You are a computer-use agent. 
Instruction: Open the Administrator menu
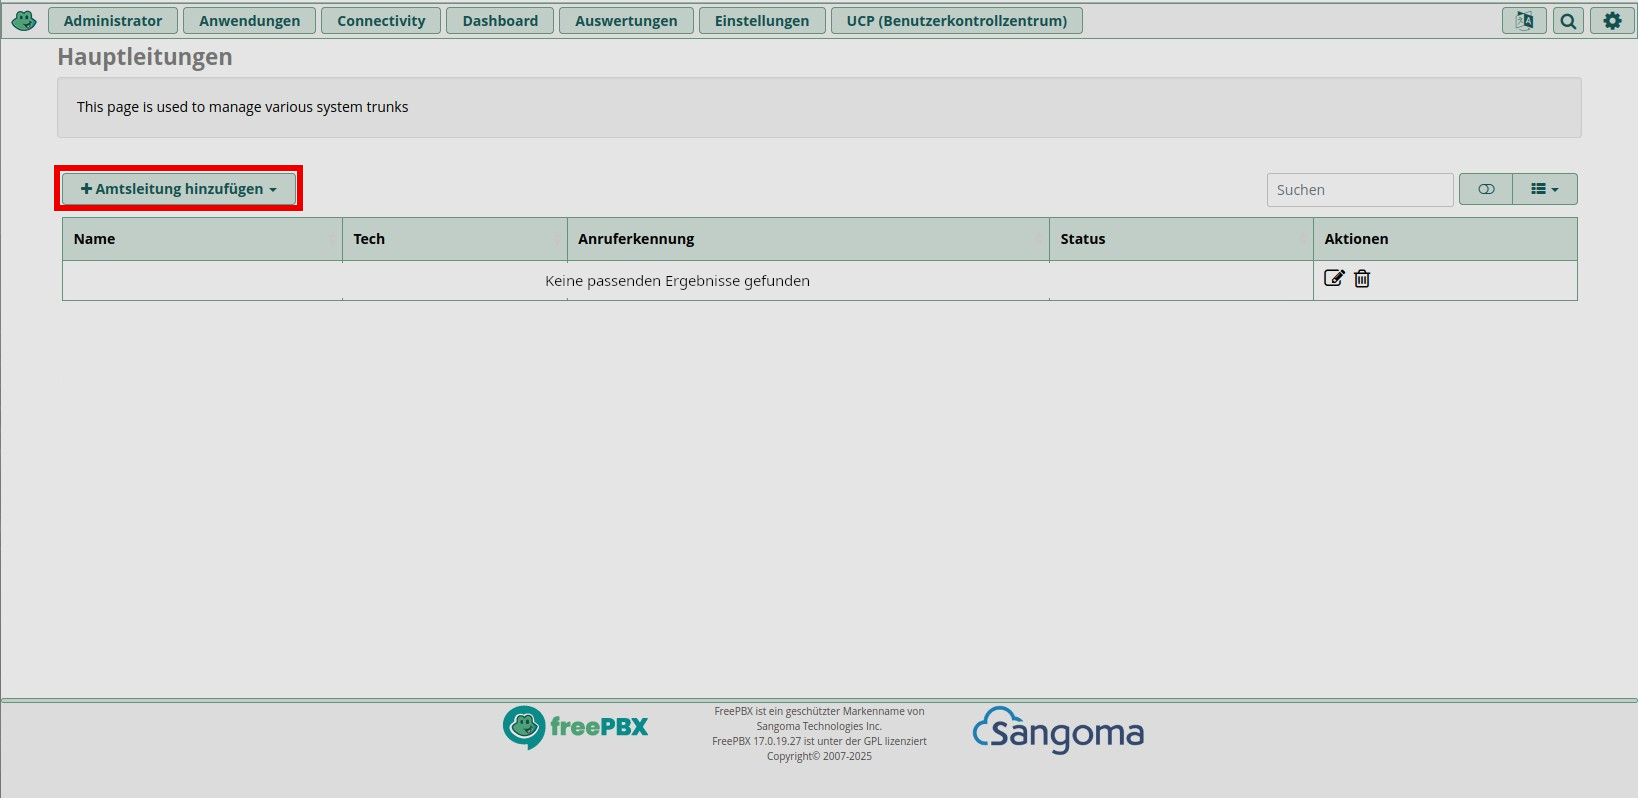[113, 21]
